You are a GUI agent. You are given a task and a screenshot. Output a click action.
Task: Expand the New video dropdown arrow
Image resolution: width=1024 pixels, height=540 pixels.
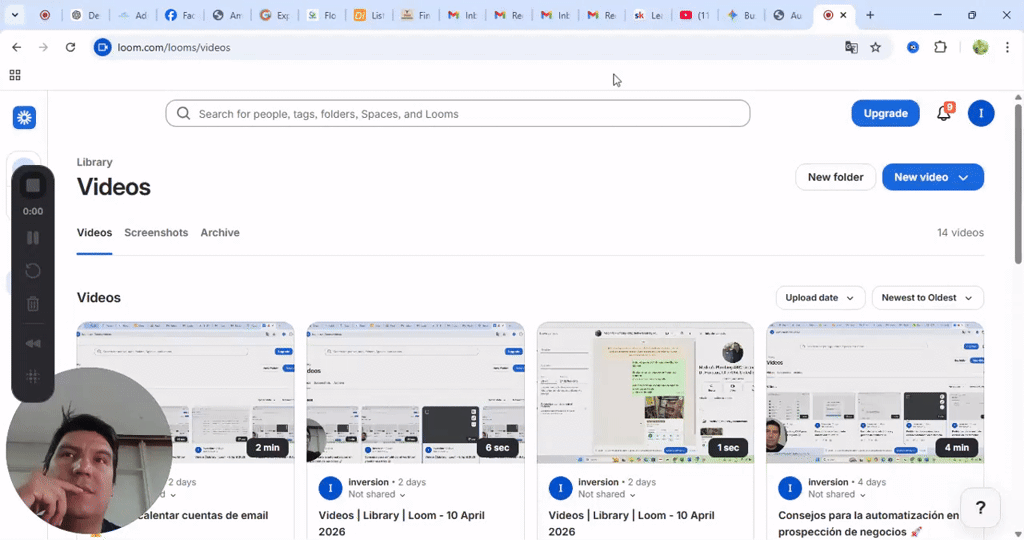coord(964,178)
